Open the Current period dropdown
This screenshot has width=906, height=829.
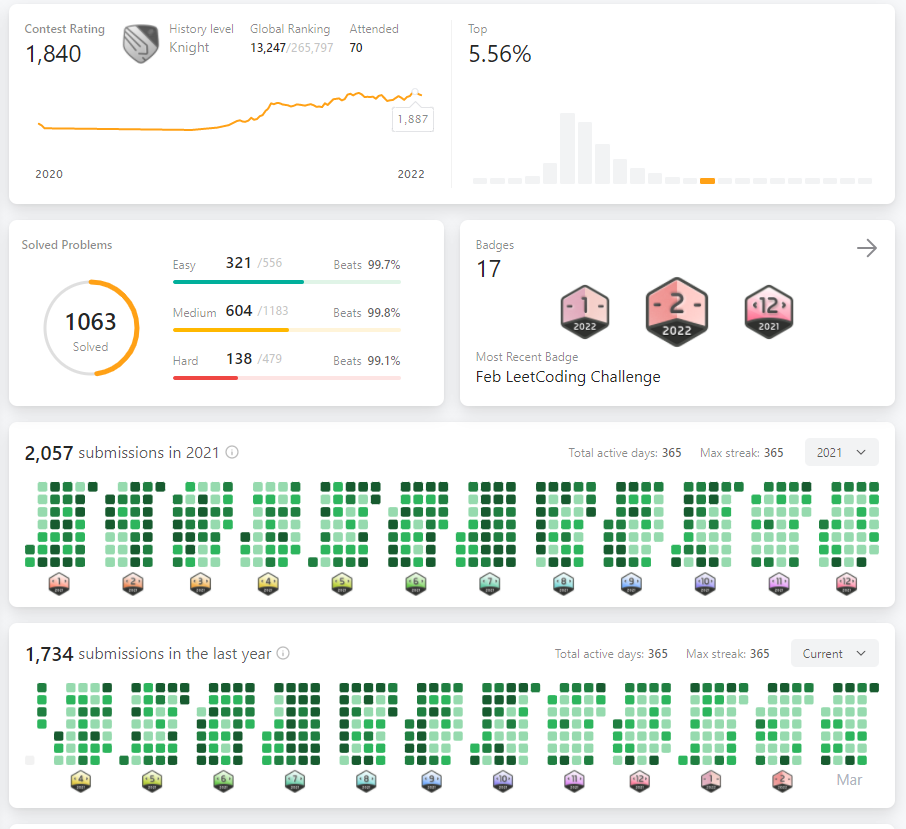(835, 653)
